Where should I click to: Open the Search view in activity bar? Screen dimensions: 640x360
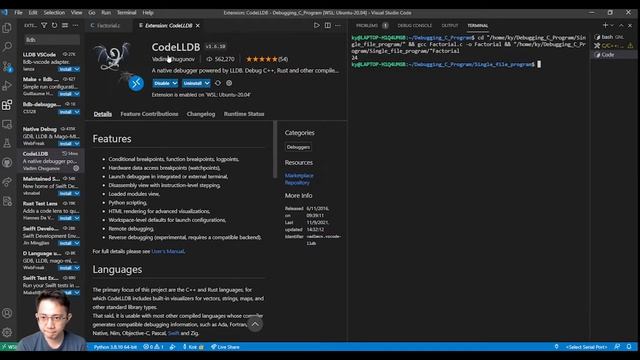pyautogui.click(x=7, y=47)
